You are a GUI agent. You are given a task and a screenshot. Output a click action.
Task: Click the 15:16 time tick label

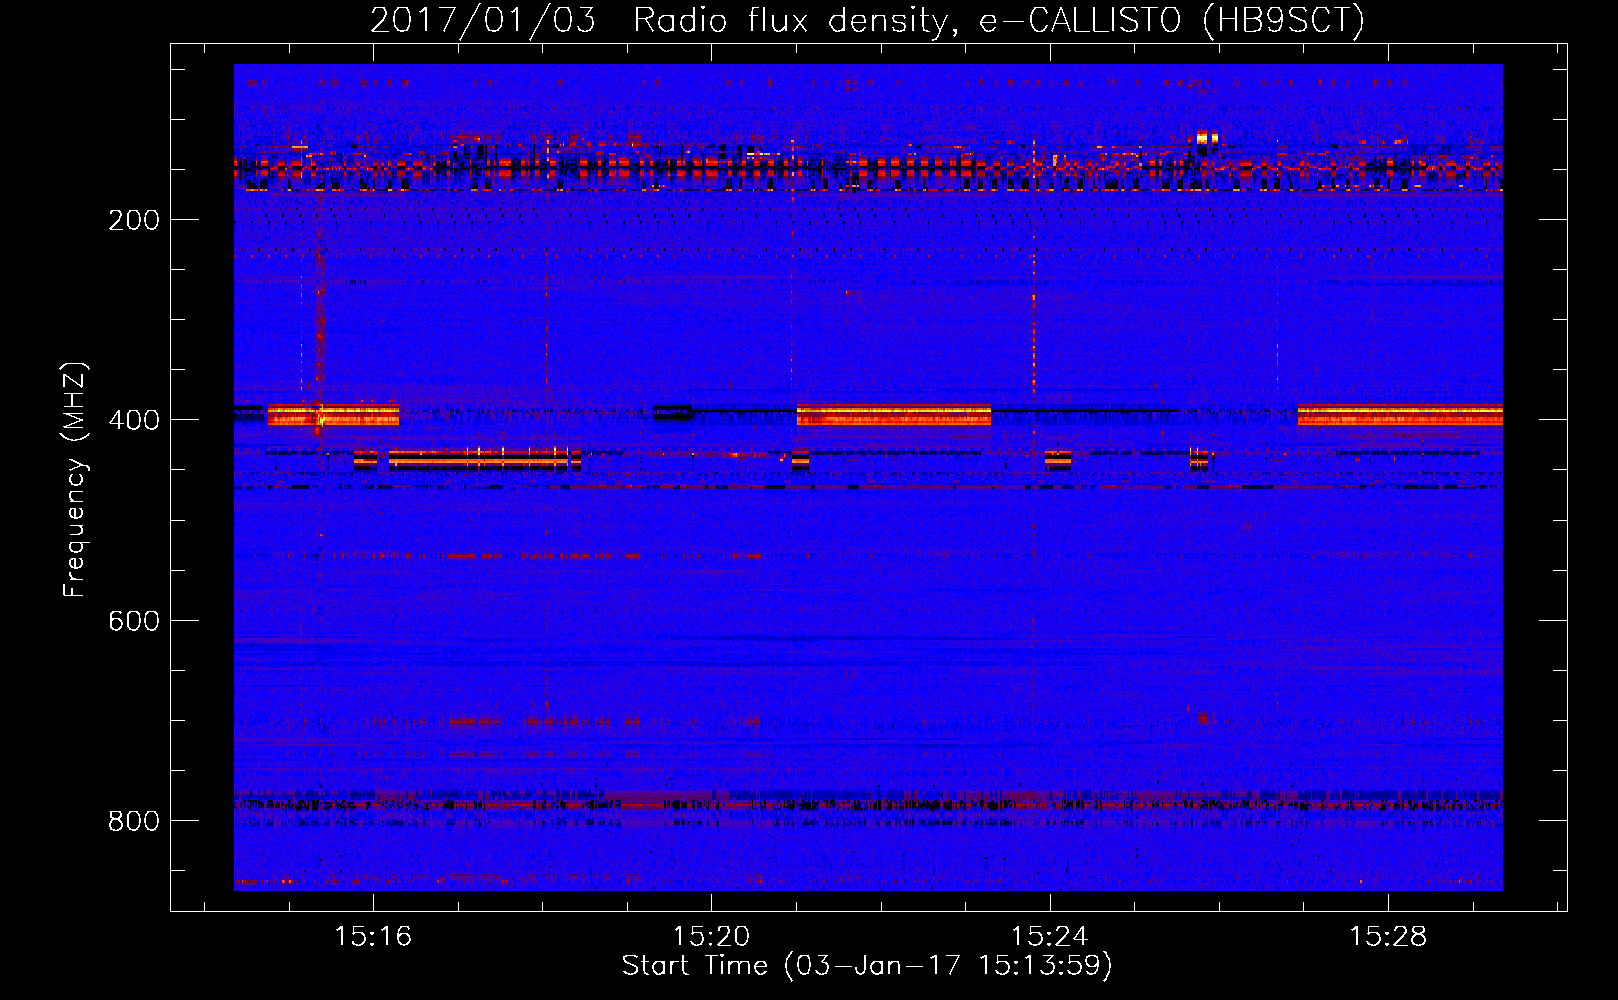click(x=373, y=936)
